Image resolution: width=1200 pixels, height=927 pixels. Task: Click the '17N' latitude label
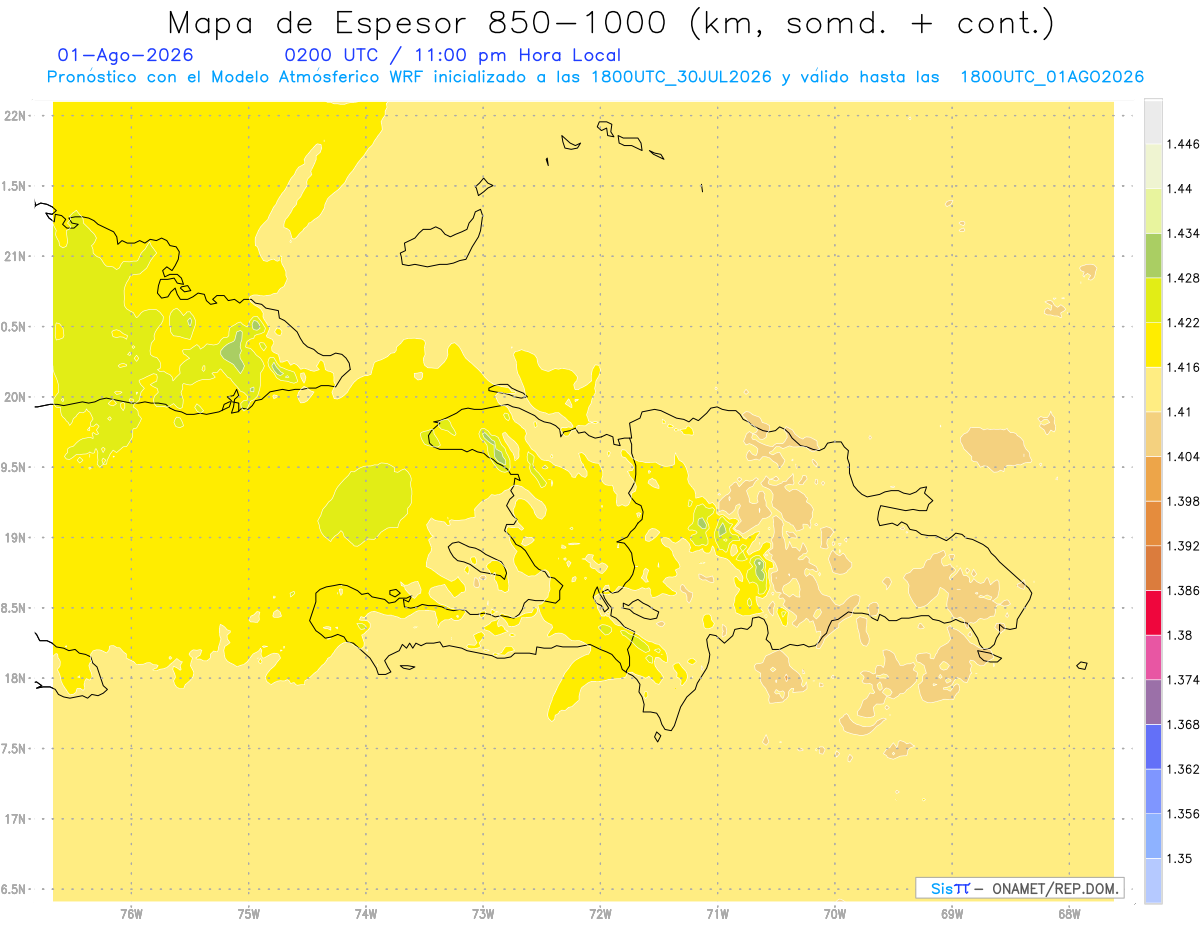tap(15, 819)
